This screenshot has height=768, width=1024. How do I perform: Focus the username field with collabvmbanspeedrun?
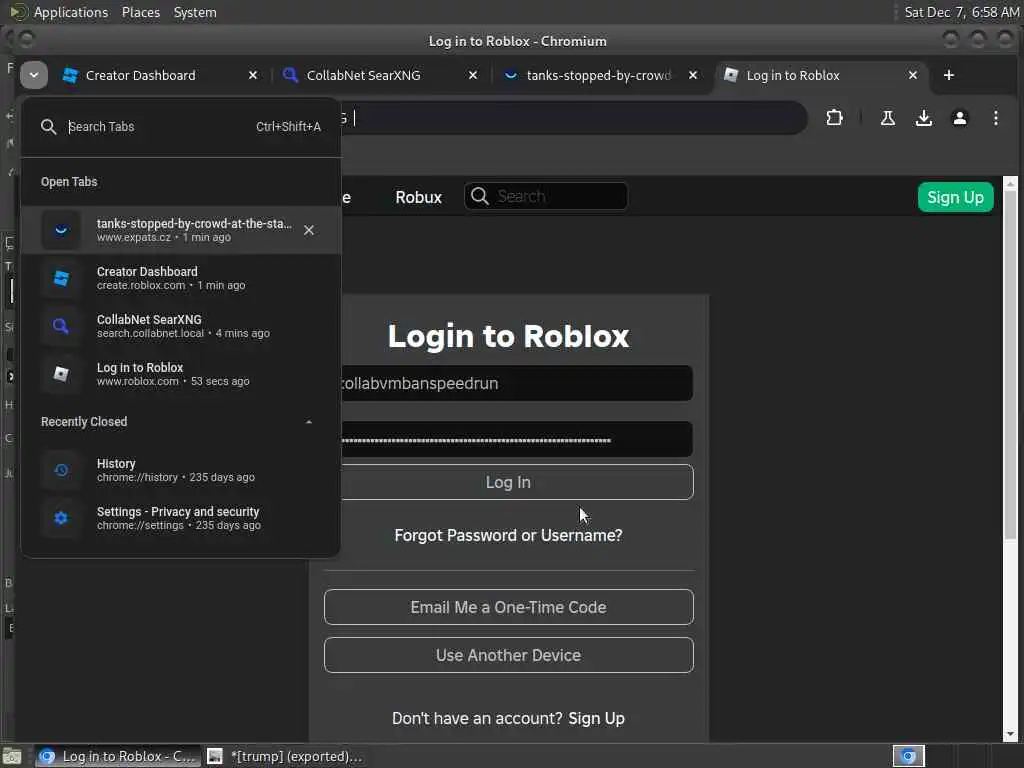(x=516, y=383)
